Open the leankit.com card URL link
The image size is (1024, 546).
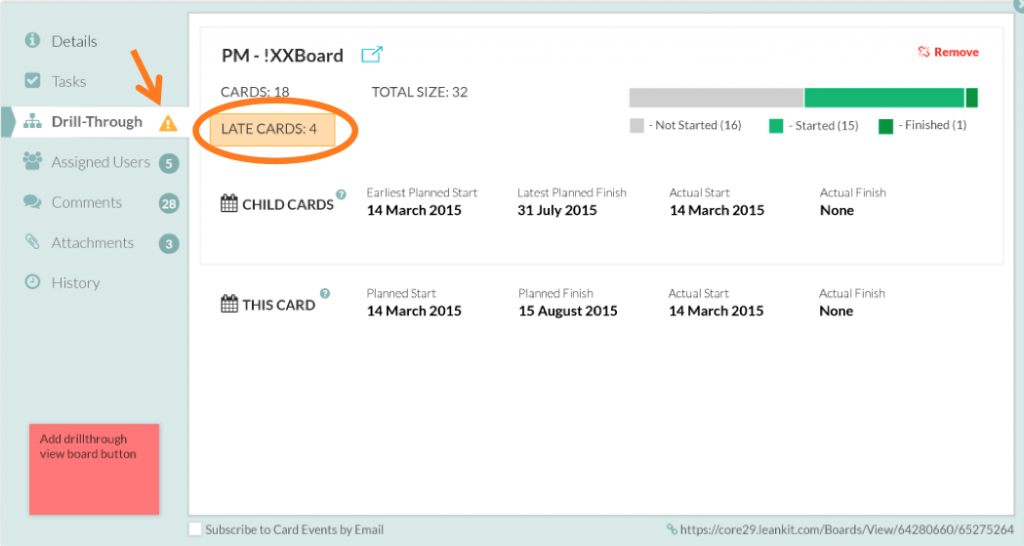(x=847, y=530)
